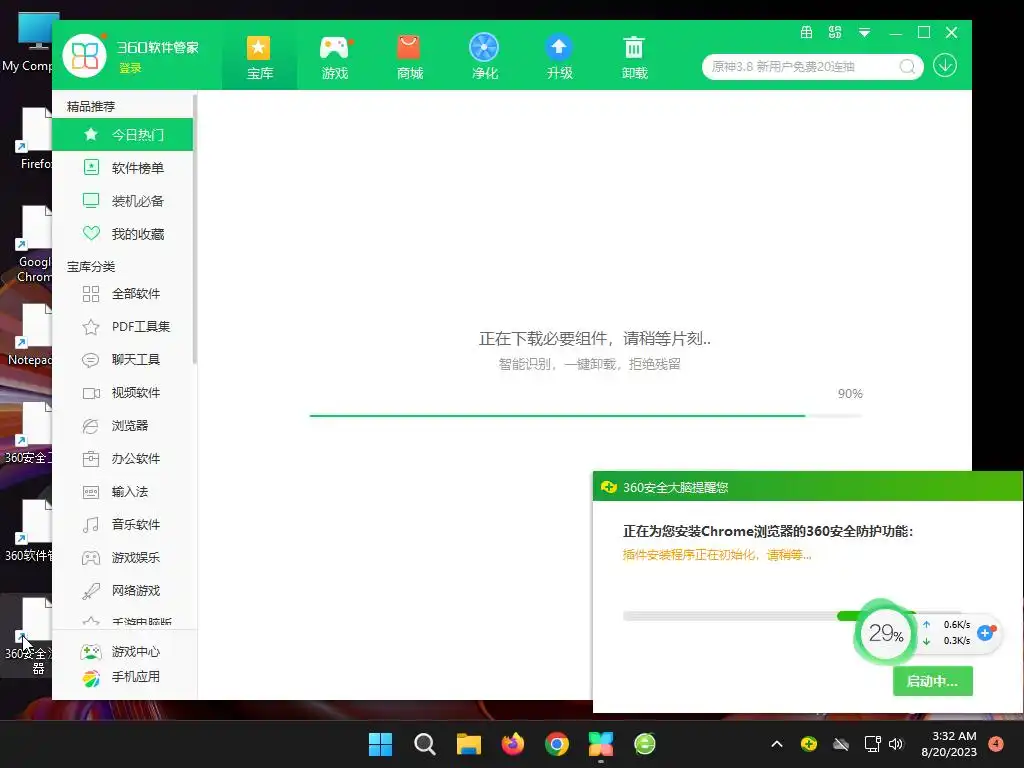Image resolution: width=1024 pixels, height=768 pixels.
Task: Click the 90% download progress bar
Action: tap(586, 415)
